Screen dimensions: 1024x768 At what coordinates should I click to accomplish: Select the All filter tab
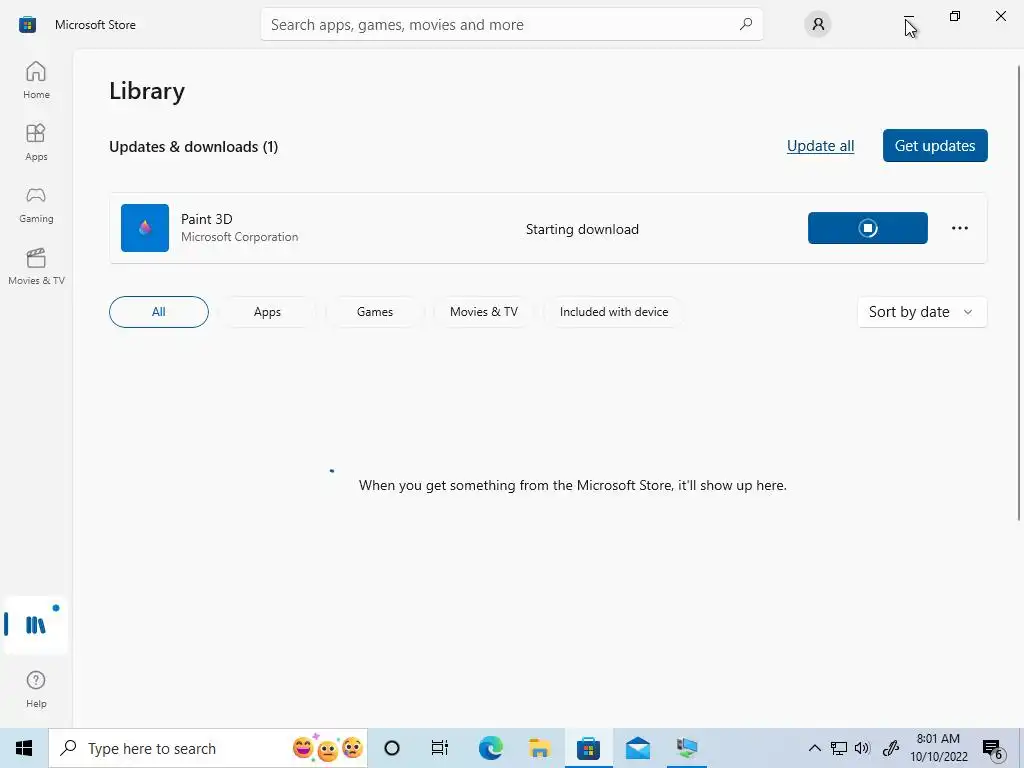pyautogui.click(x=159, y=312)
